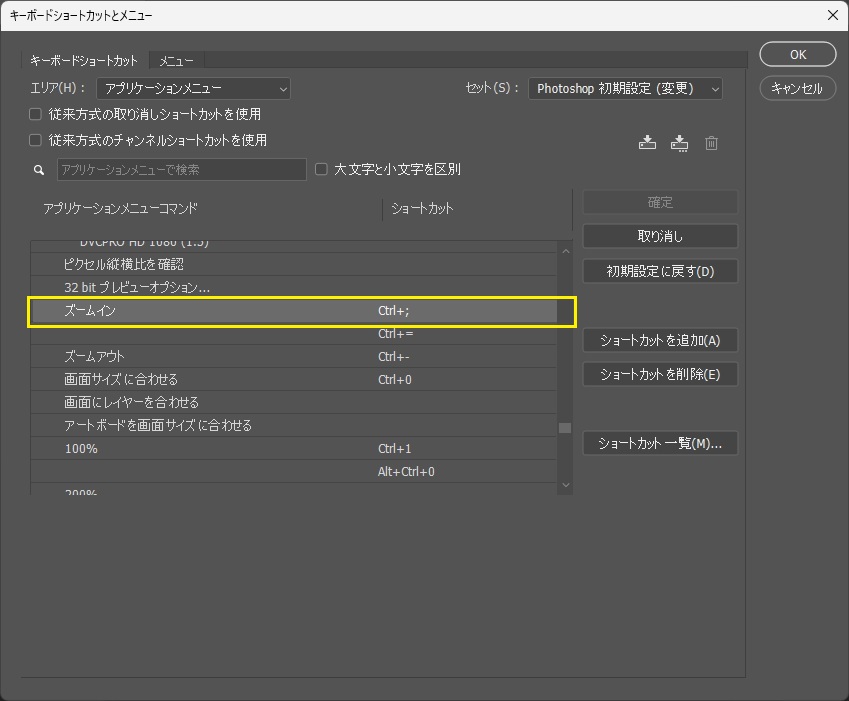Image resolution: width=849 pixels, height=701 pixels.
Task: Click ショートカットを追加(A) button
Action: pyautogui.click(x=660, y=340)
